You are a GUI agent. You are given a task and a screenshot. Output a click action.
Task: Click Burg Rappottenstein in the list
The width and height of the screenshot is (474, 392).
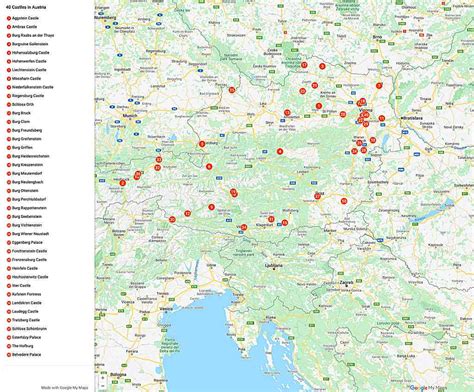tap(29, 208)
